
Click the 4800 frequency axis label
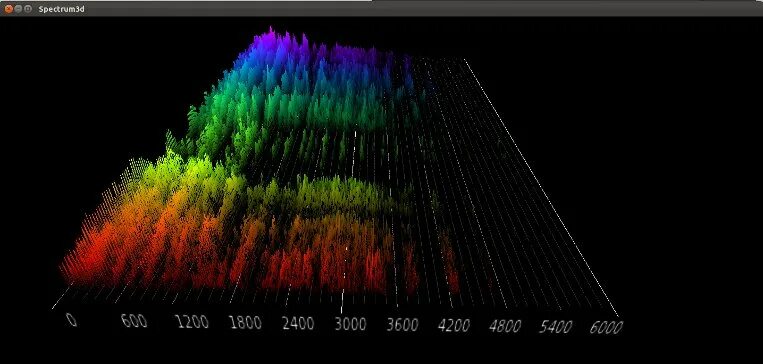[x=505, y=326]
